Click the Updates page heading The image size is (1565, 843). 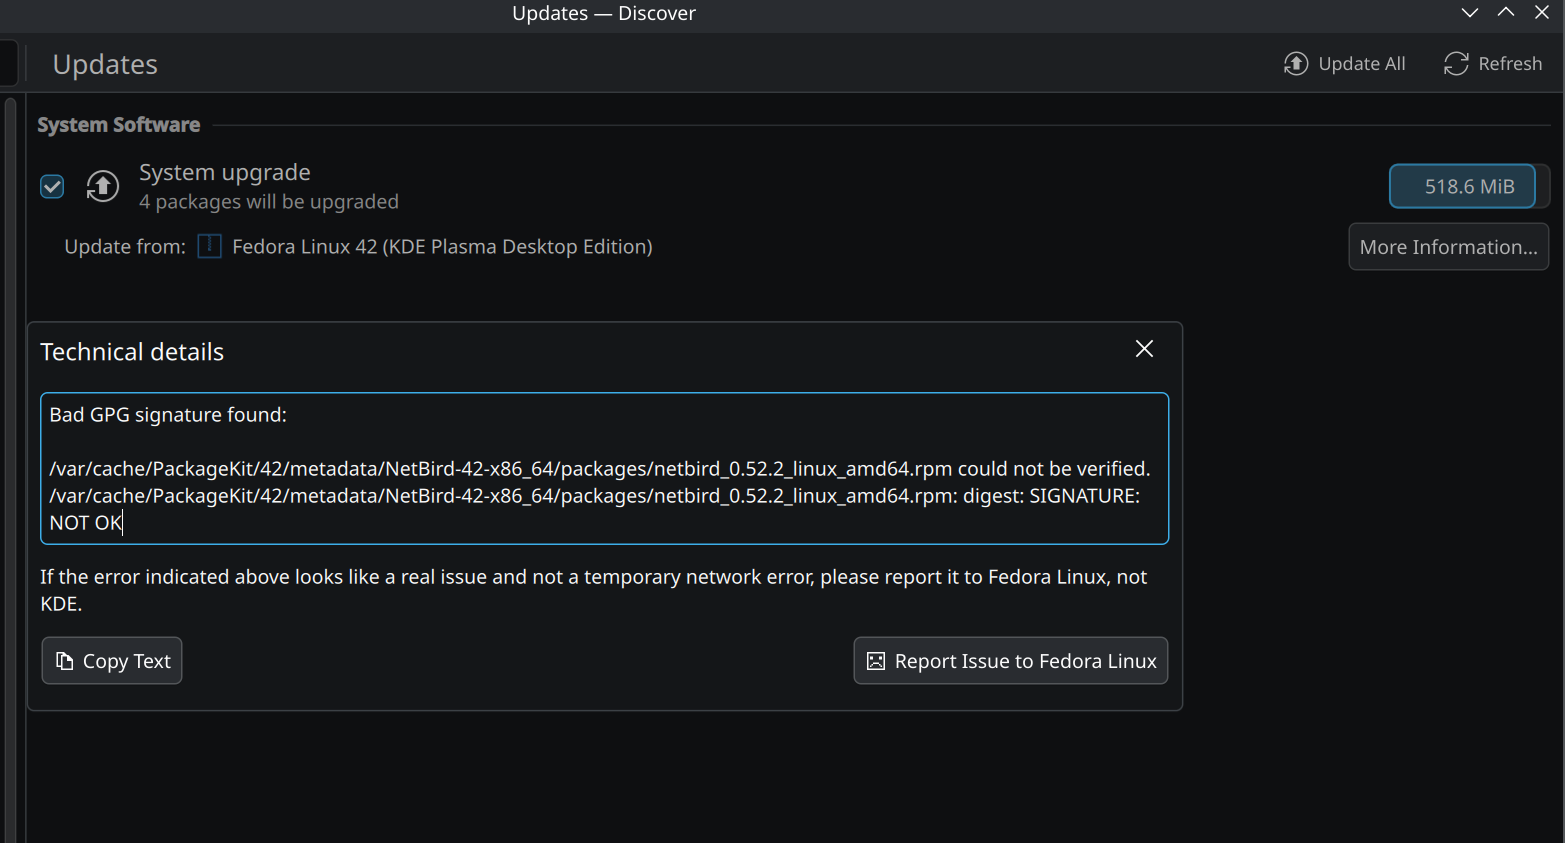coord(105,65)
